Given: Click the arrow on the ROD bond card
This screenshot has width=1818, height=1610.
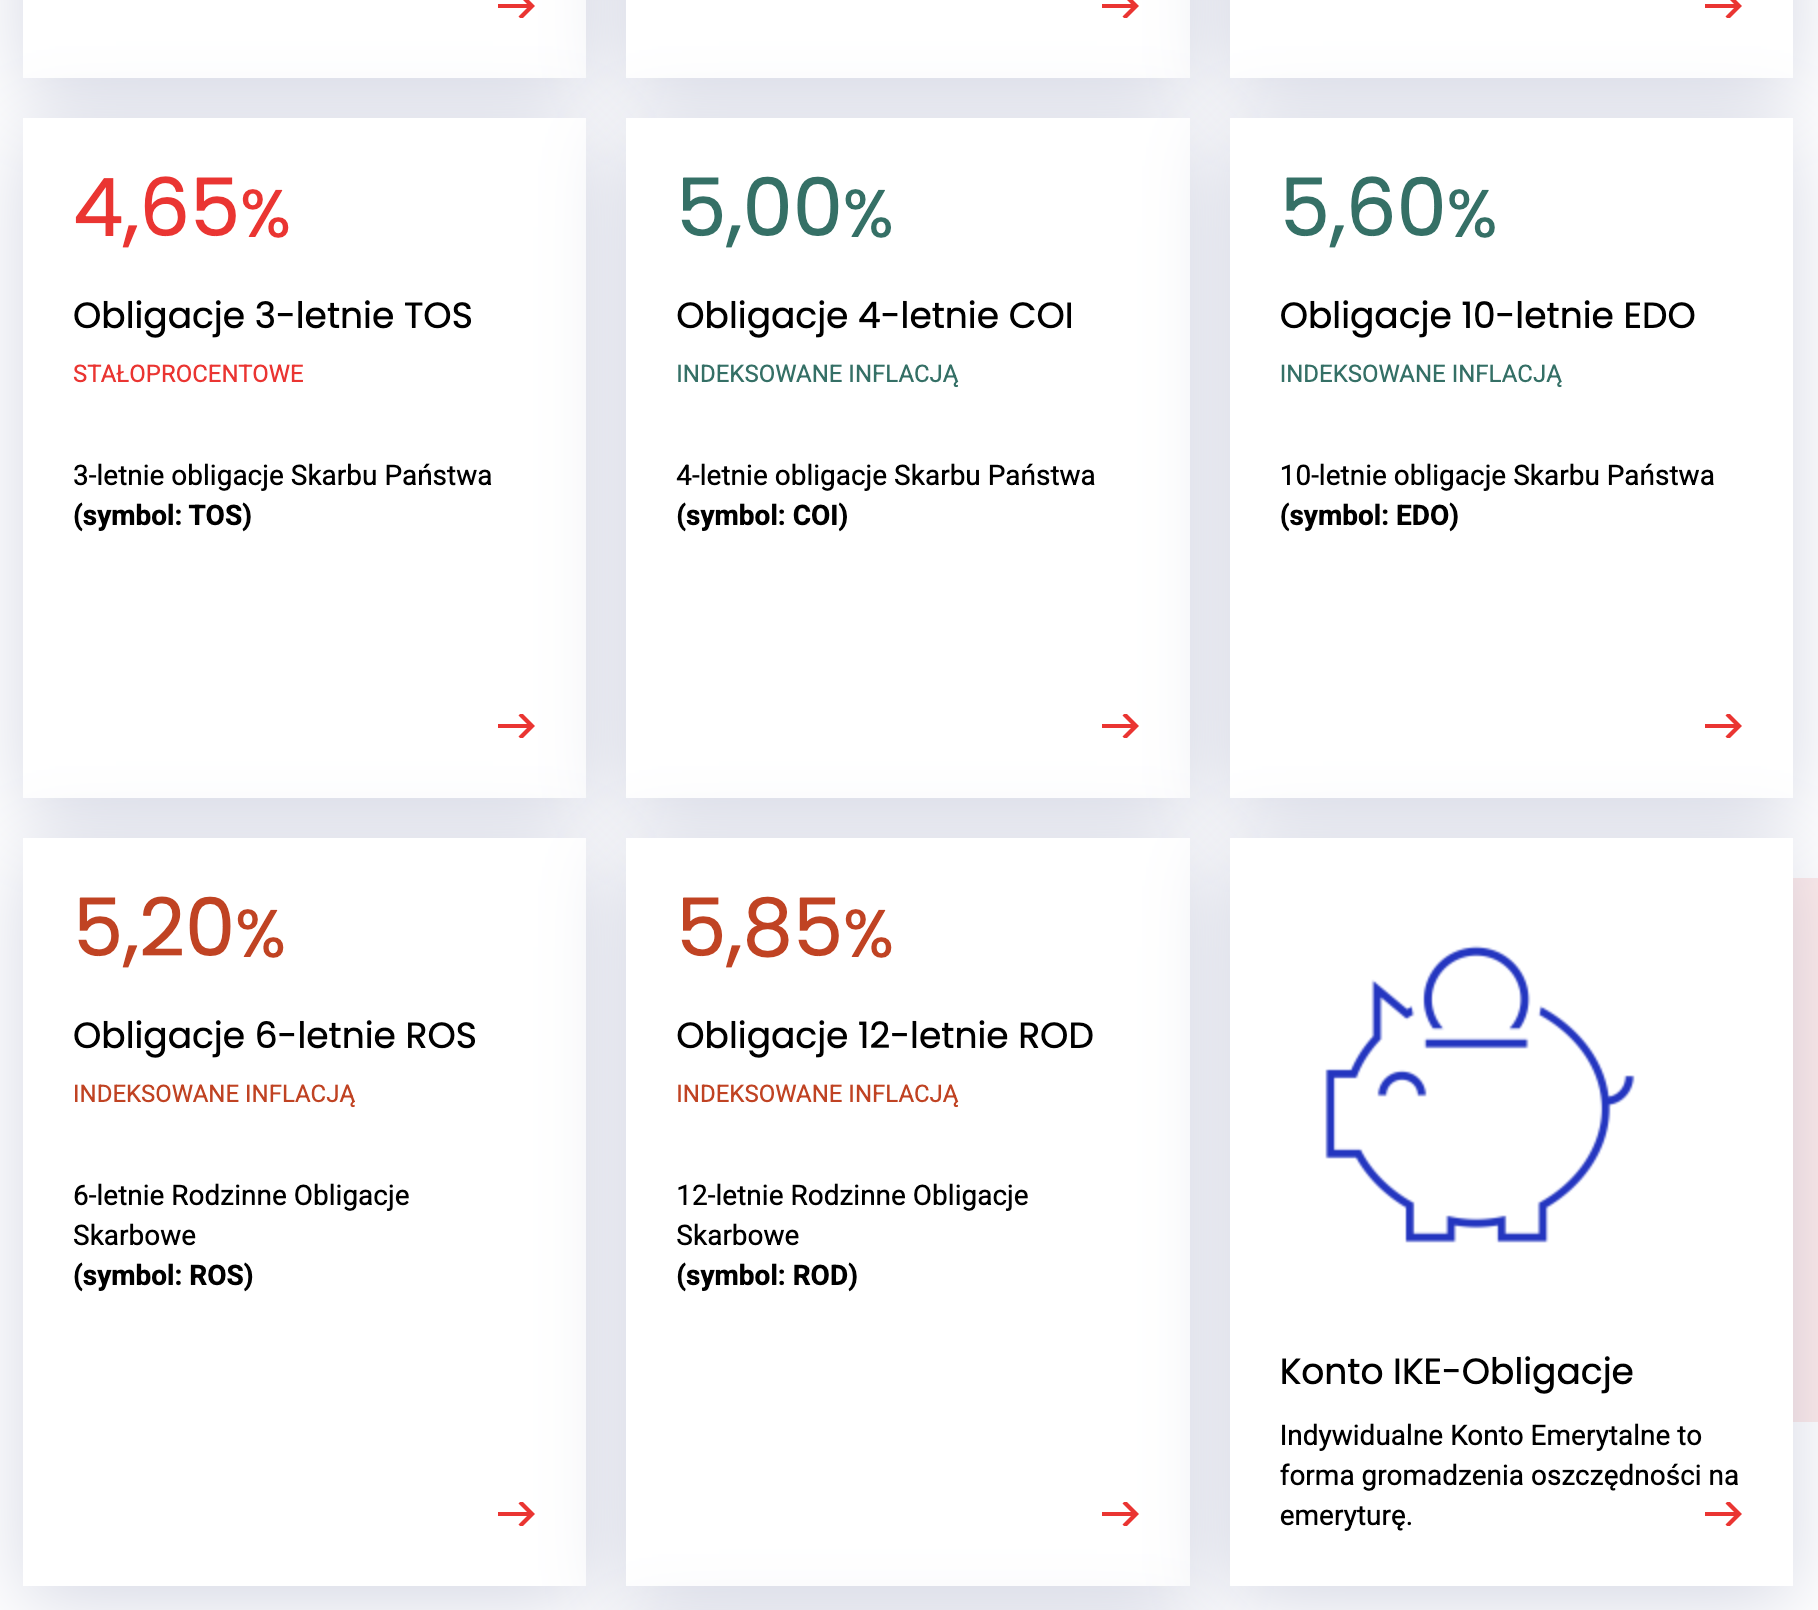Looking at the screenshot, I should tap(1120, 1514).
